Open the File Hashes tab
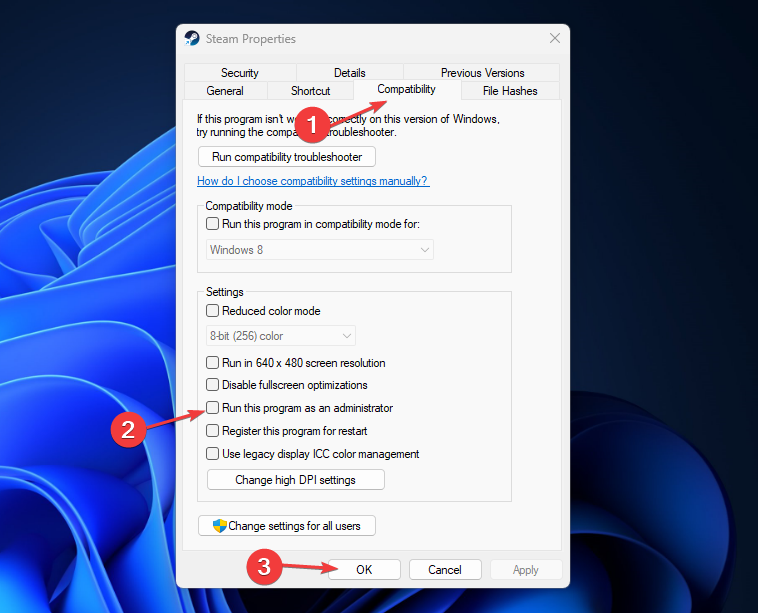 coord(510,91)
